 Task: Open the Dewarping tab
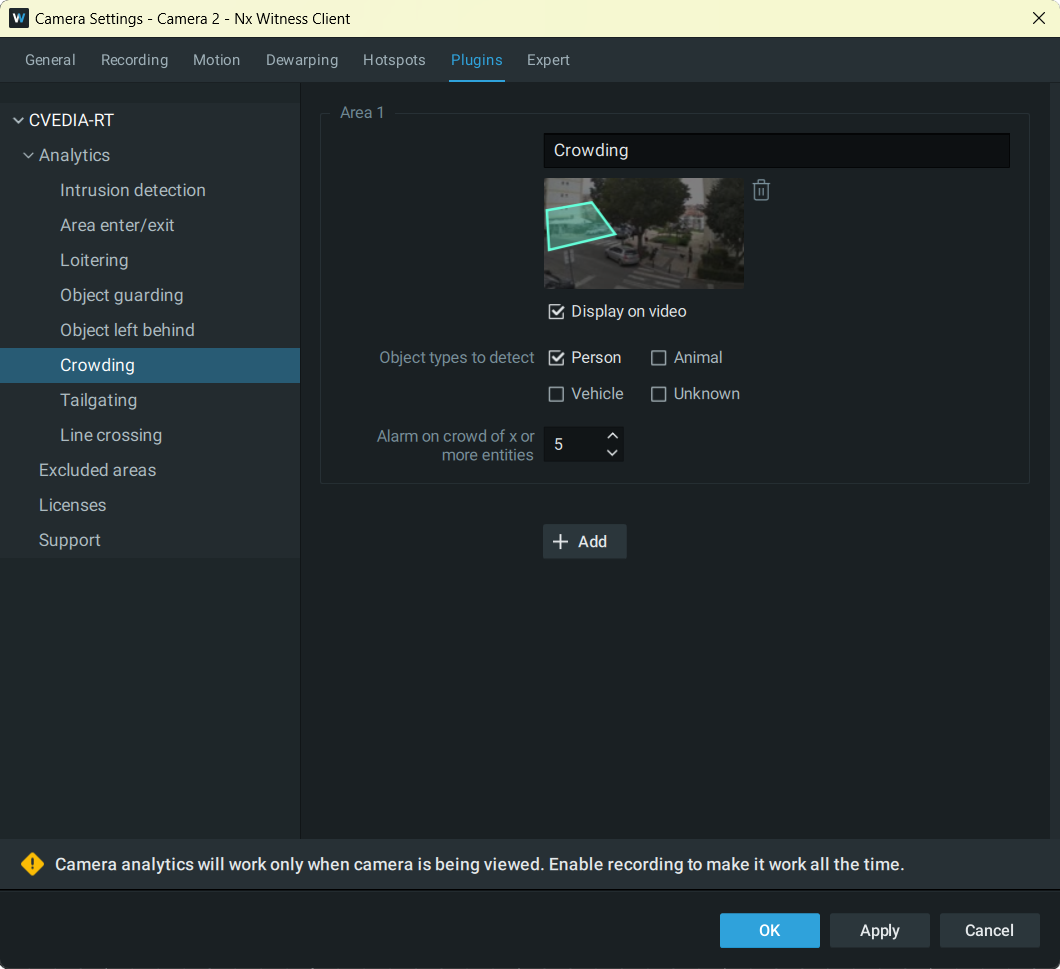click(302, 60)
